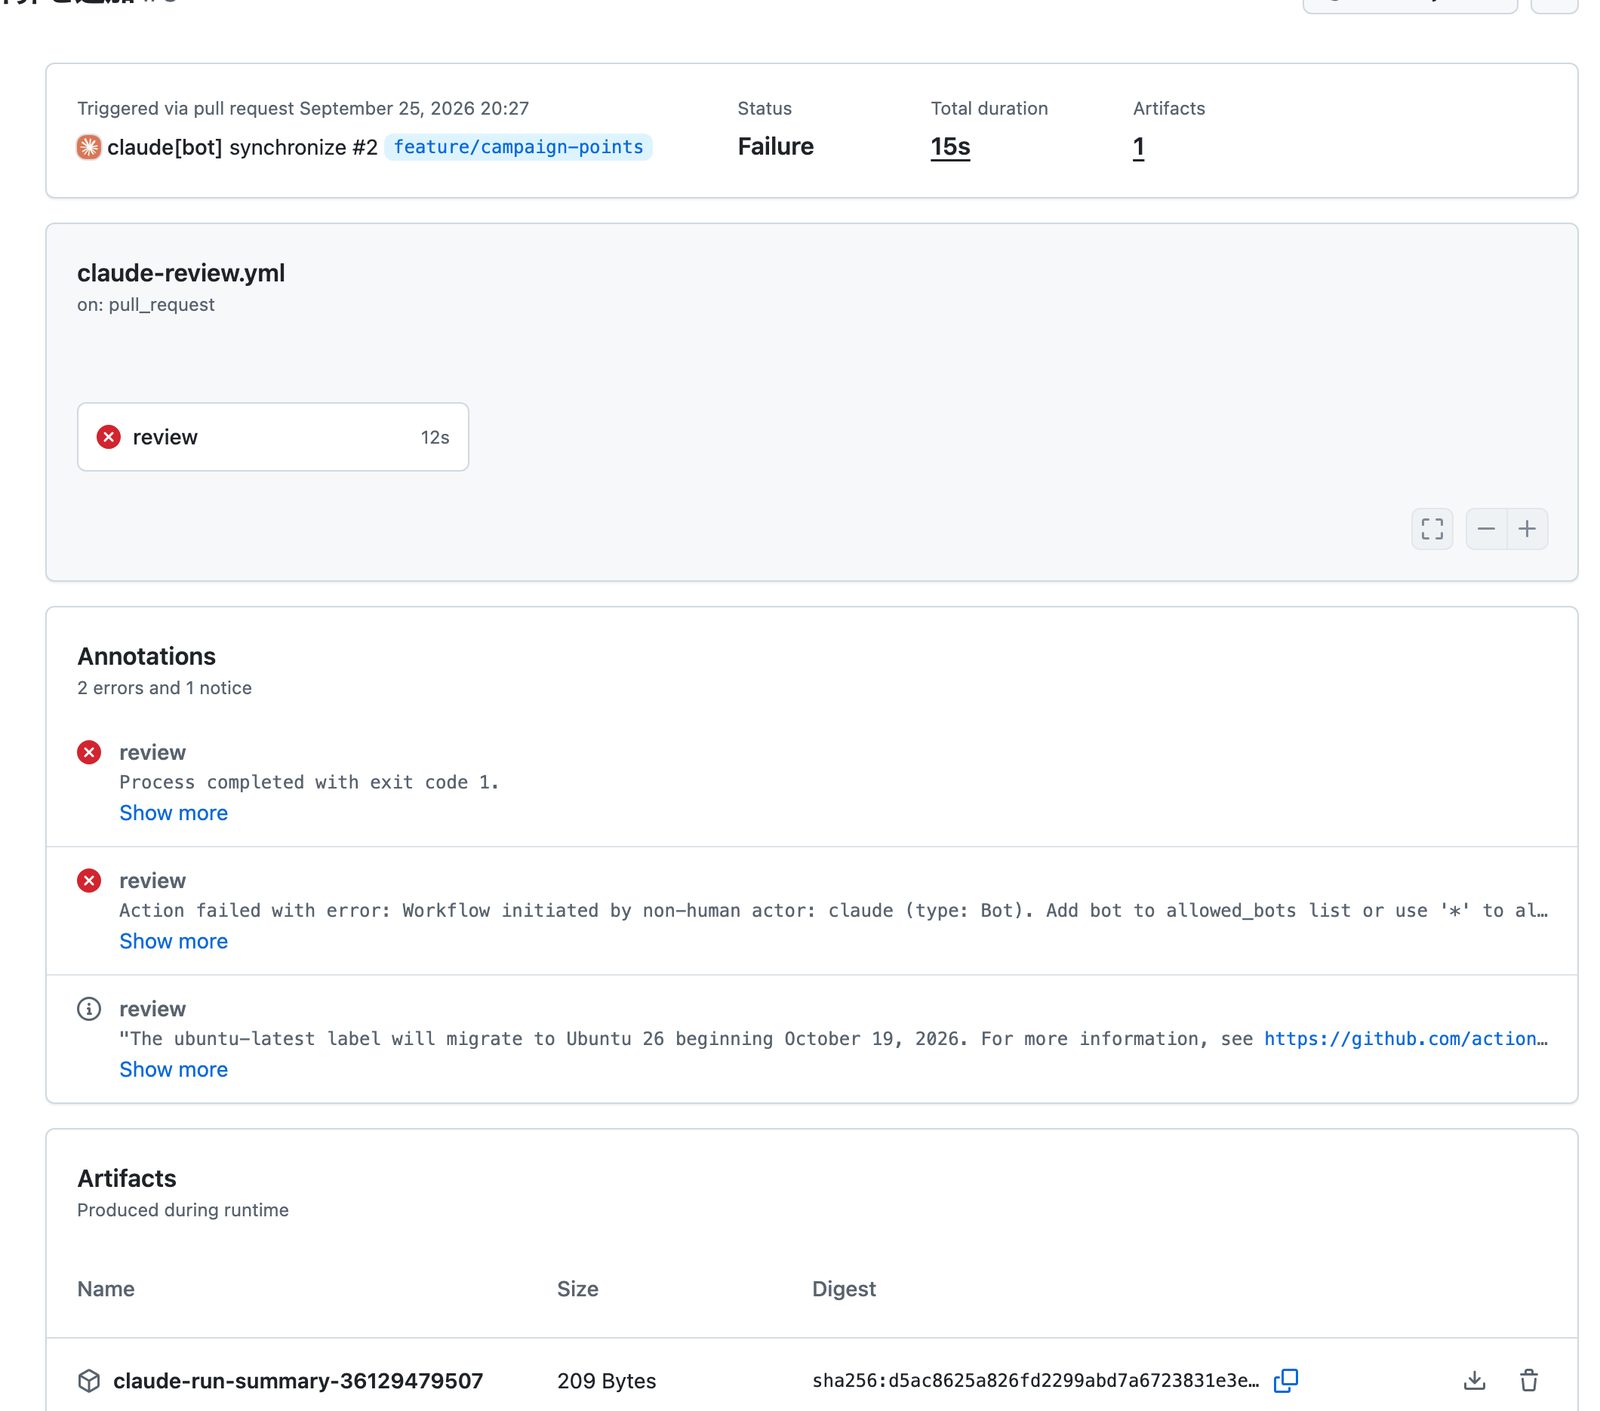The width and height of the screenshot is (1600, 1411).
Task: Click the '12s' job duration text
Action: (435, 437)
